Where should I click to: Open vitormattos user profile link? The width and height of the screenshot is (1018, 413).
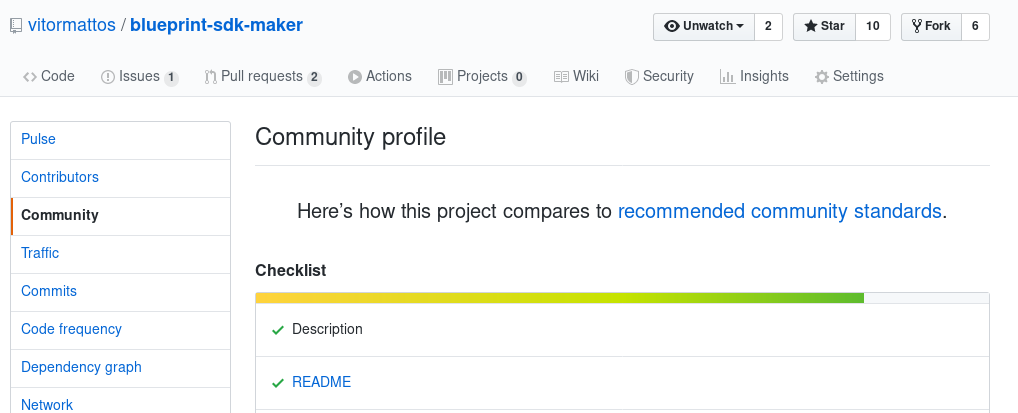coord(72,25)
